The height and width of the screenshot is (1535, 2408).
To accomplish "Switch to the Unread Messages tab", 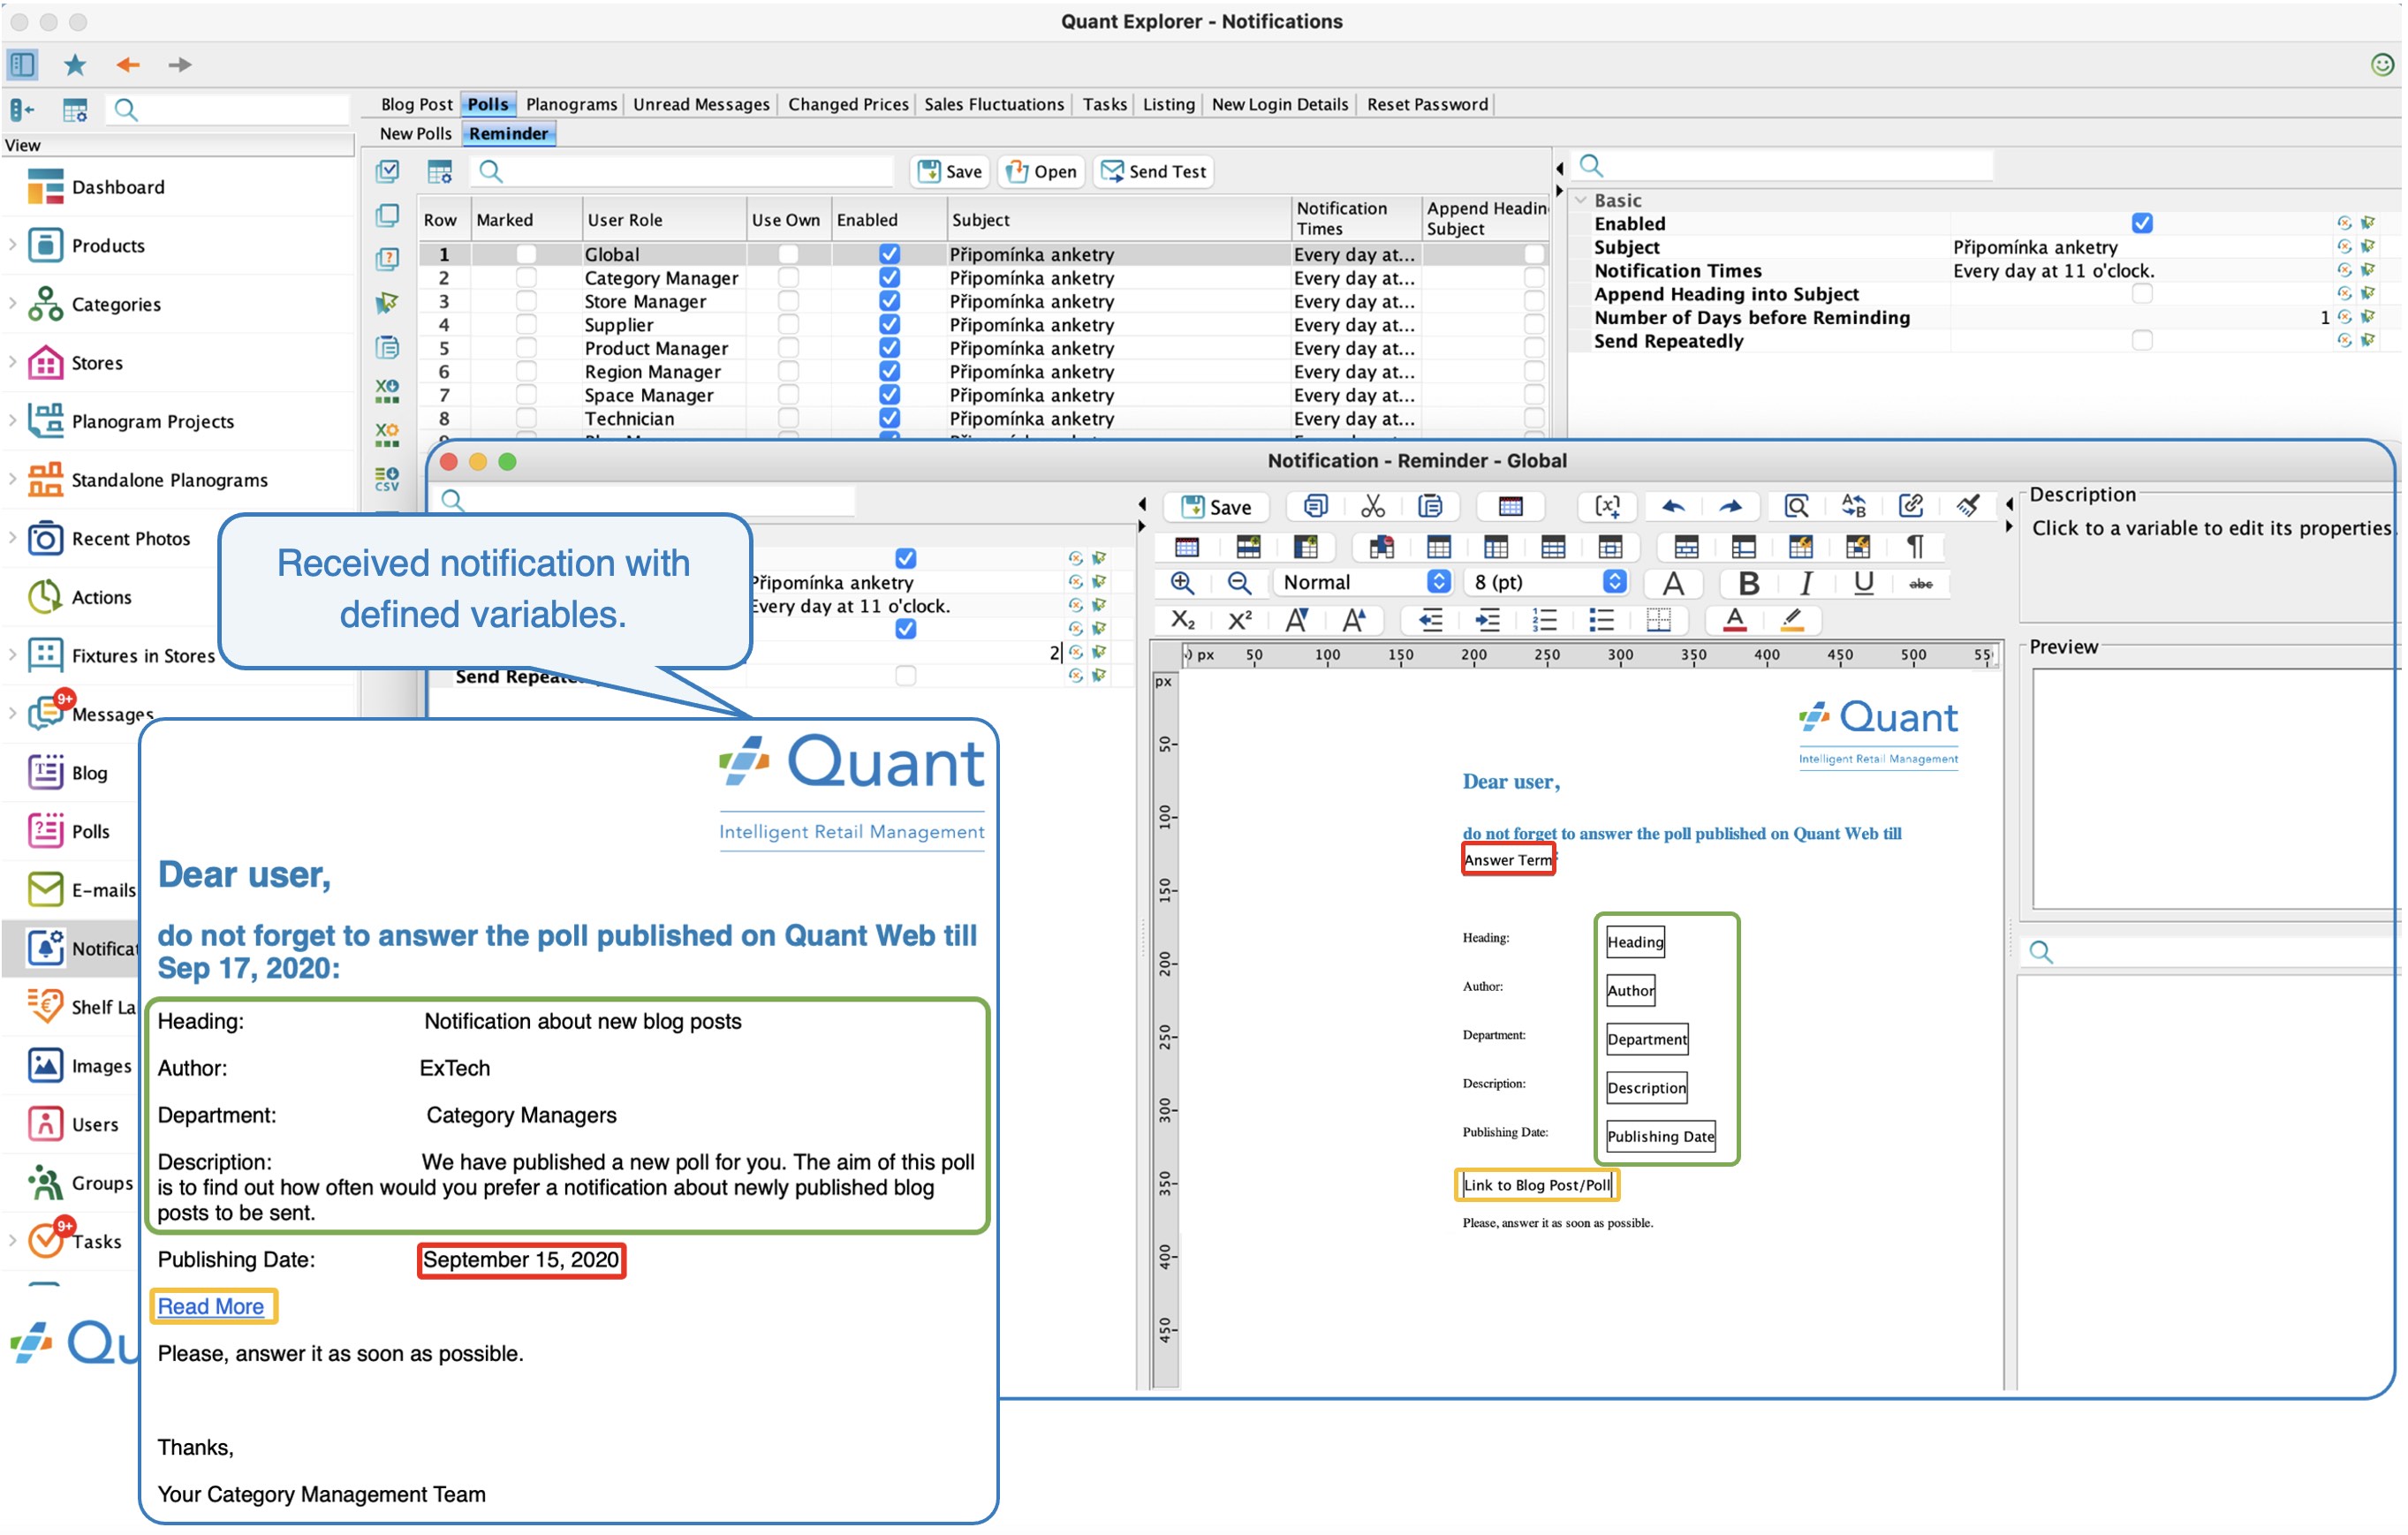I will (701, 104).
